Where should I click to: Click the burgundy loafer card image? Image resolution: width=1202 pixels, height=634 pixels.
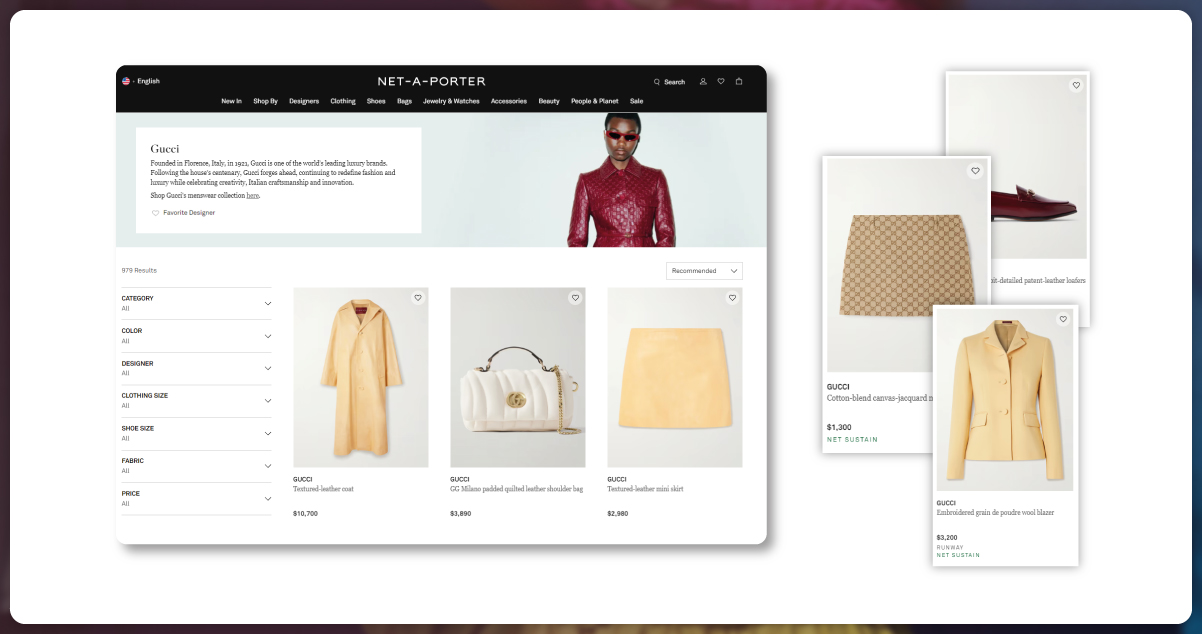point(1036,166)
